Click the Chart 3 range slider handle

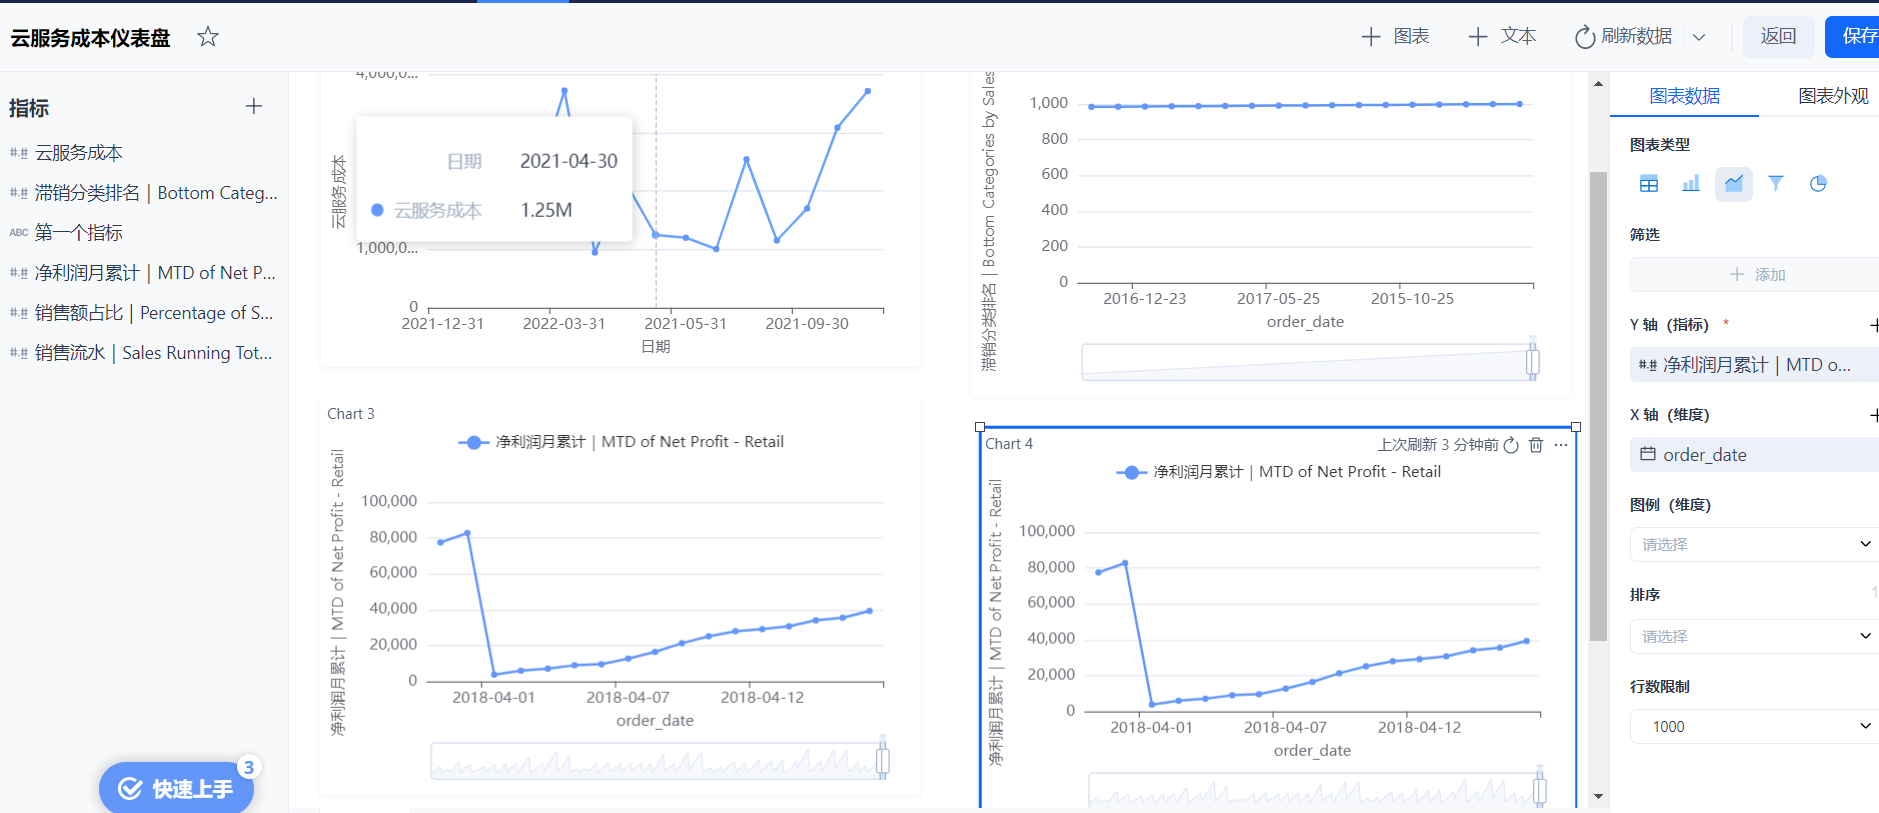[x=883, y=760]
